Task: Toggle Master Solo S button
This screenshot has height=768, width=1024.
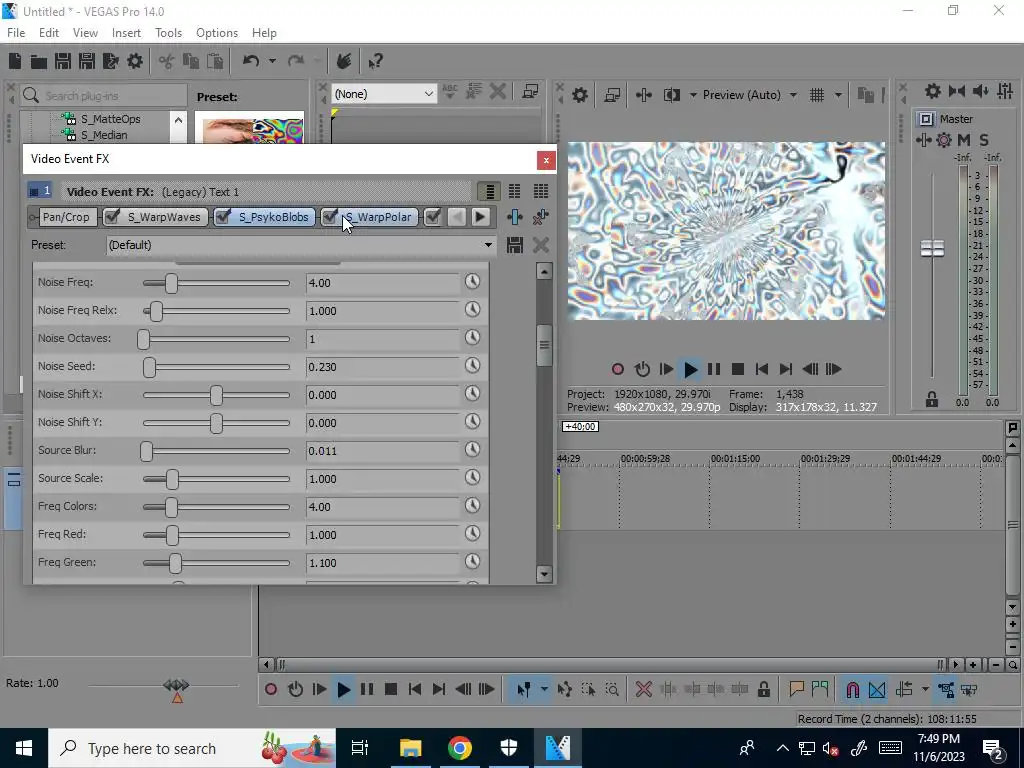Action: pos(984,140)
